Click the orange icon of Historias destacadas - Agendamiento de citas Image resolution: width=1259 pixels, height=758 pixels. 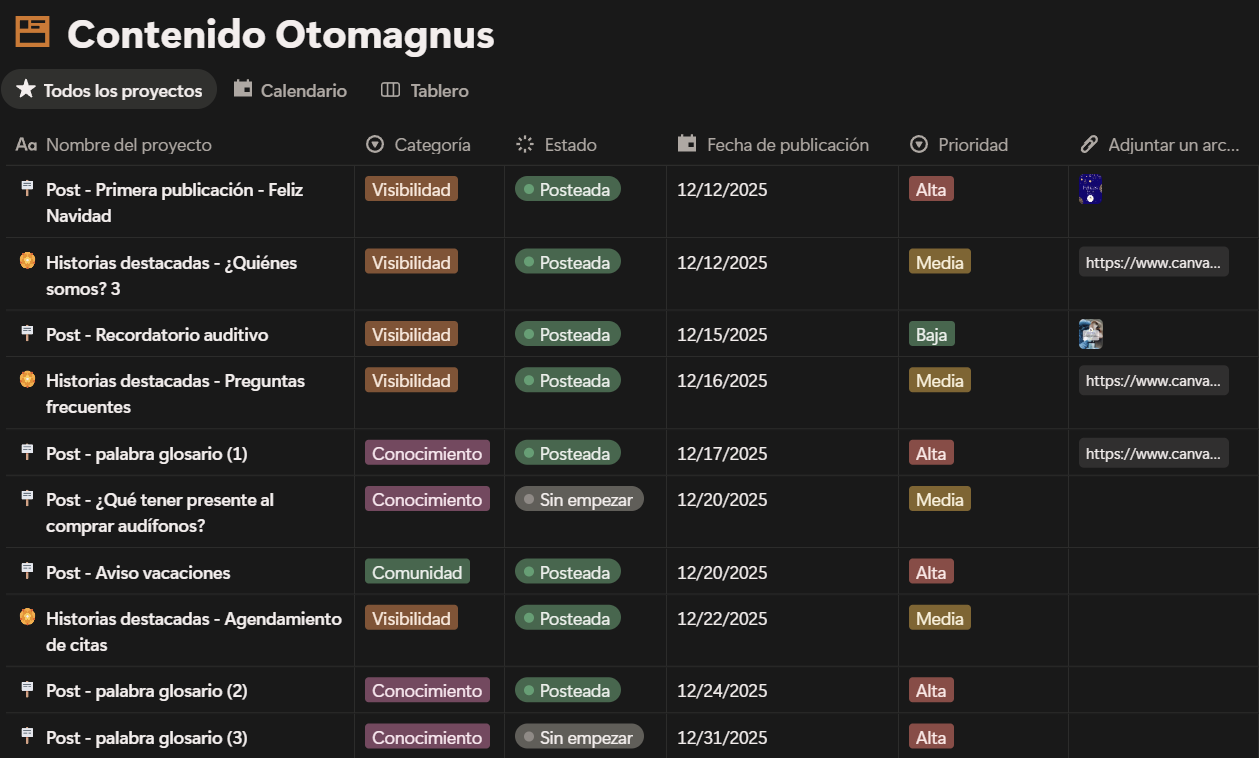(x=27, y=618)
